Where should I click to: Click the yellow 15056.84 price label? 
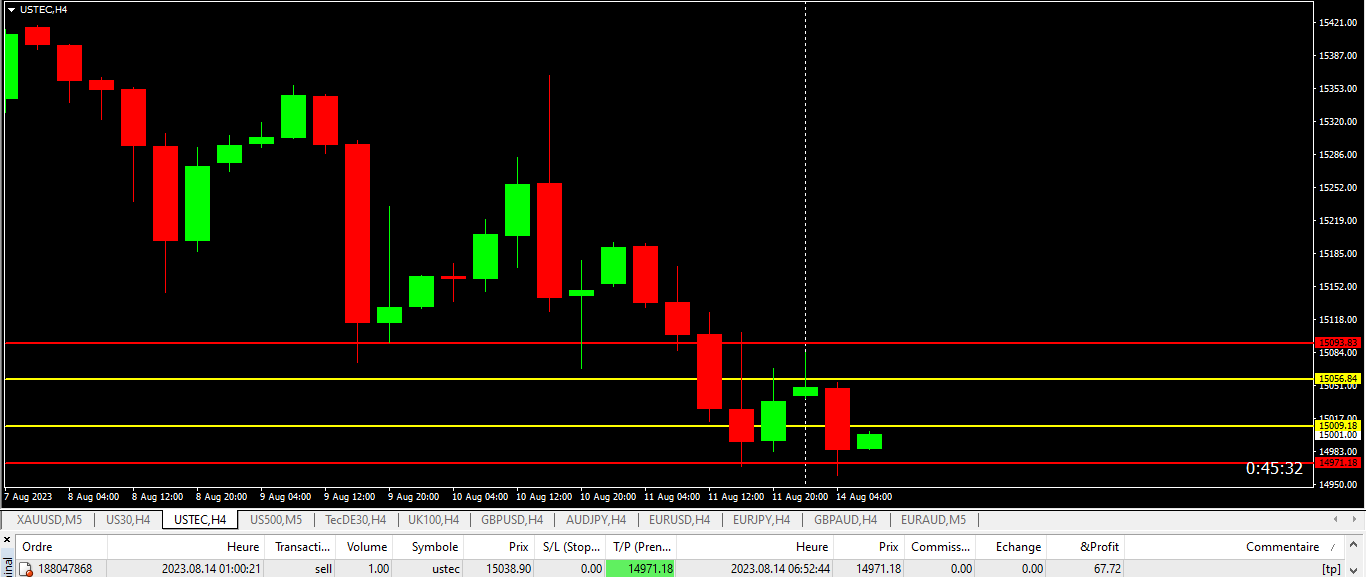(x=1337, y=379)
